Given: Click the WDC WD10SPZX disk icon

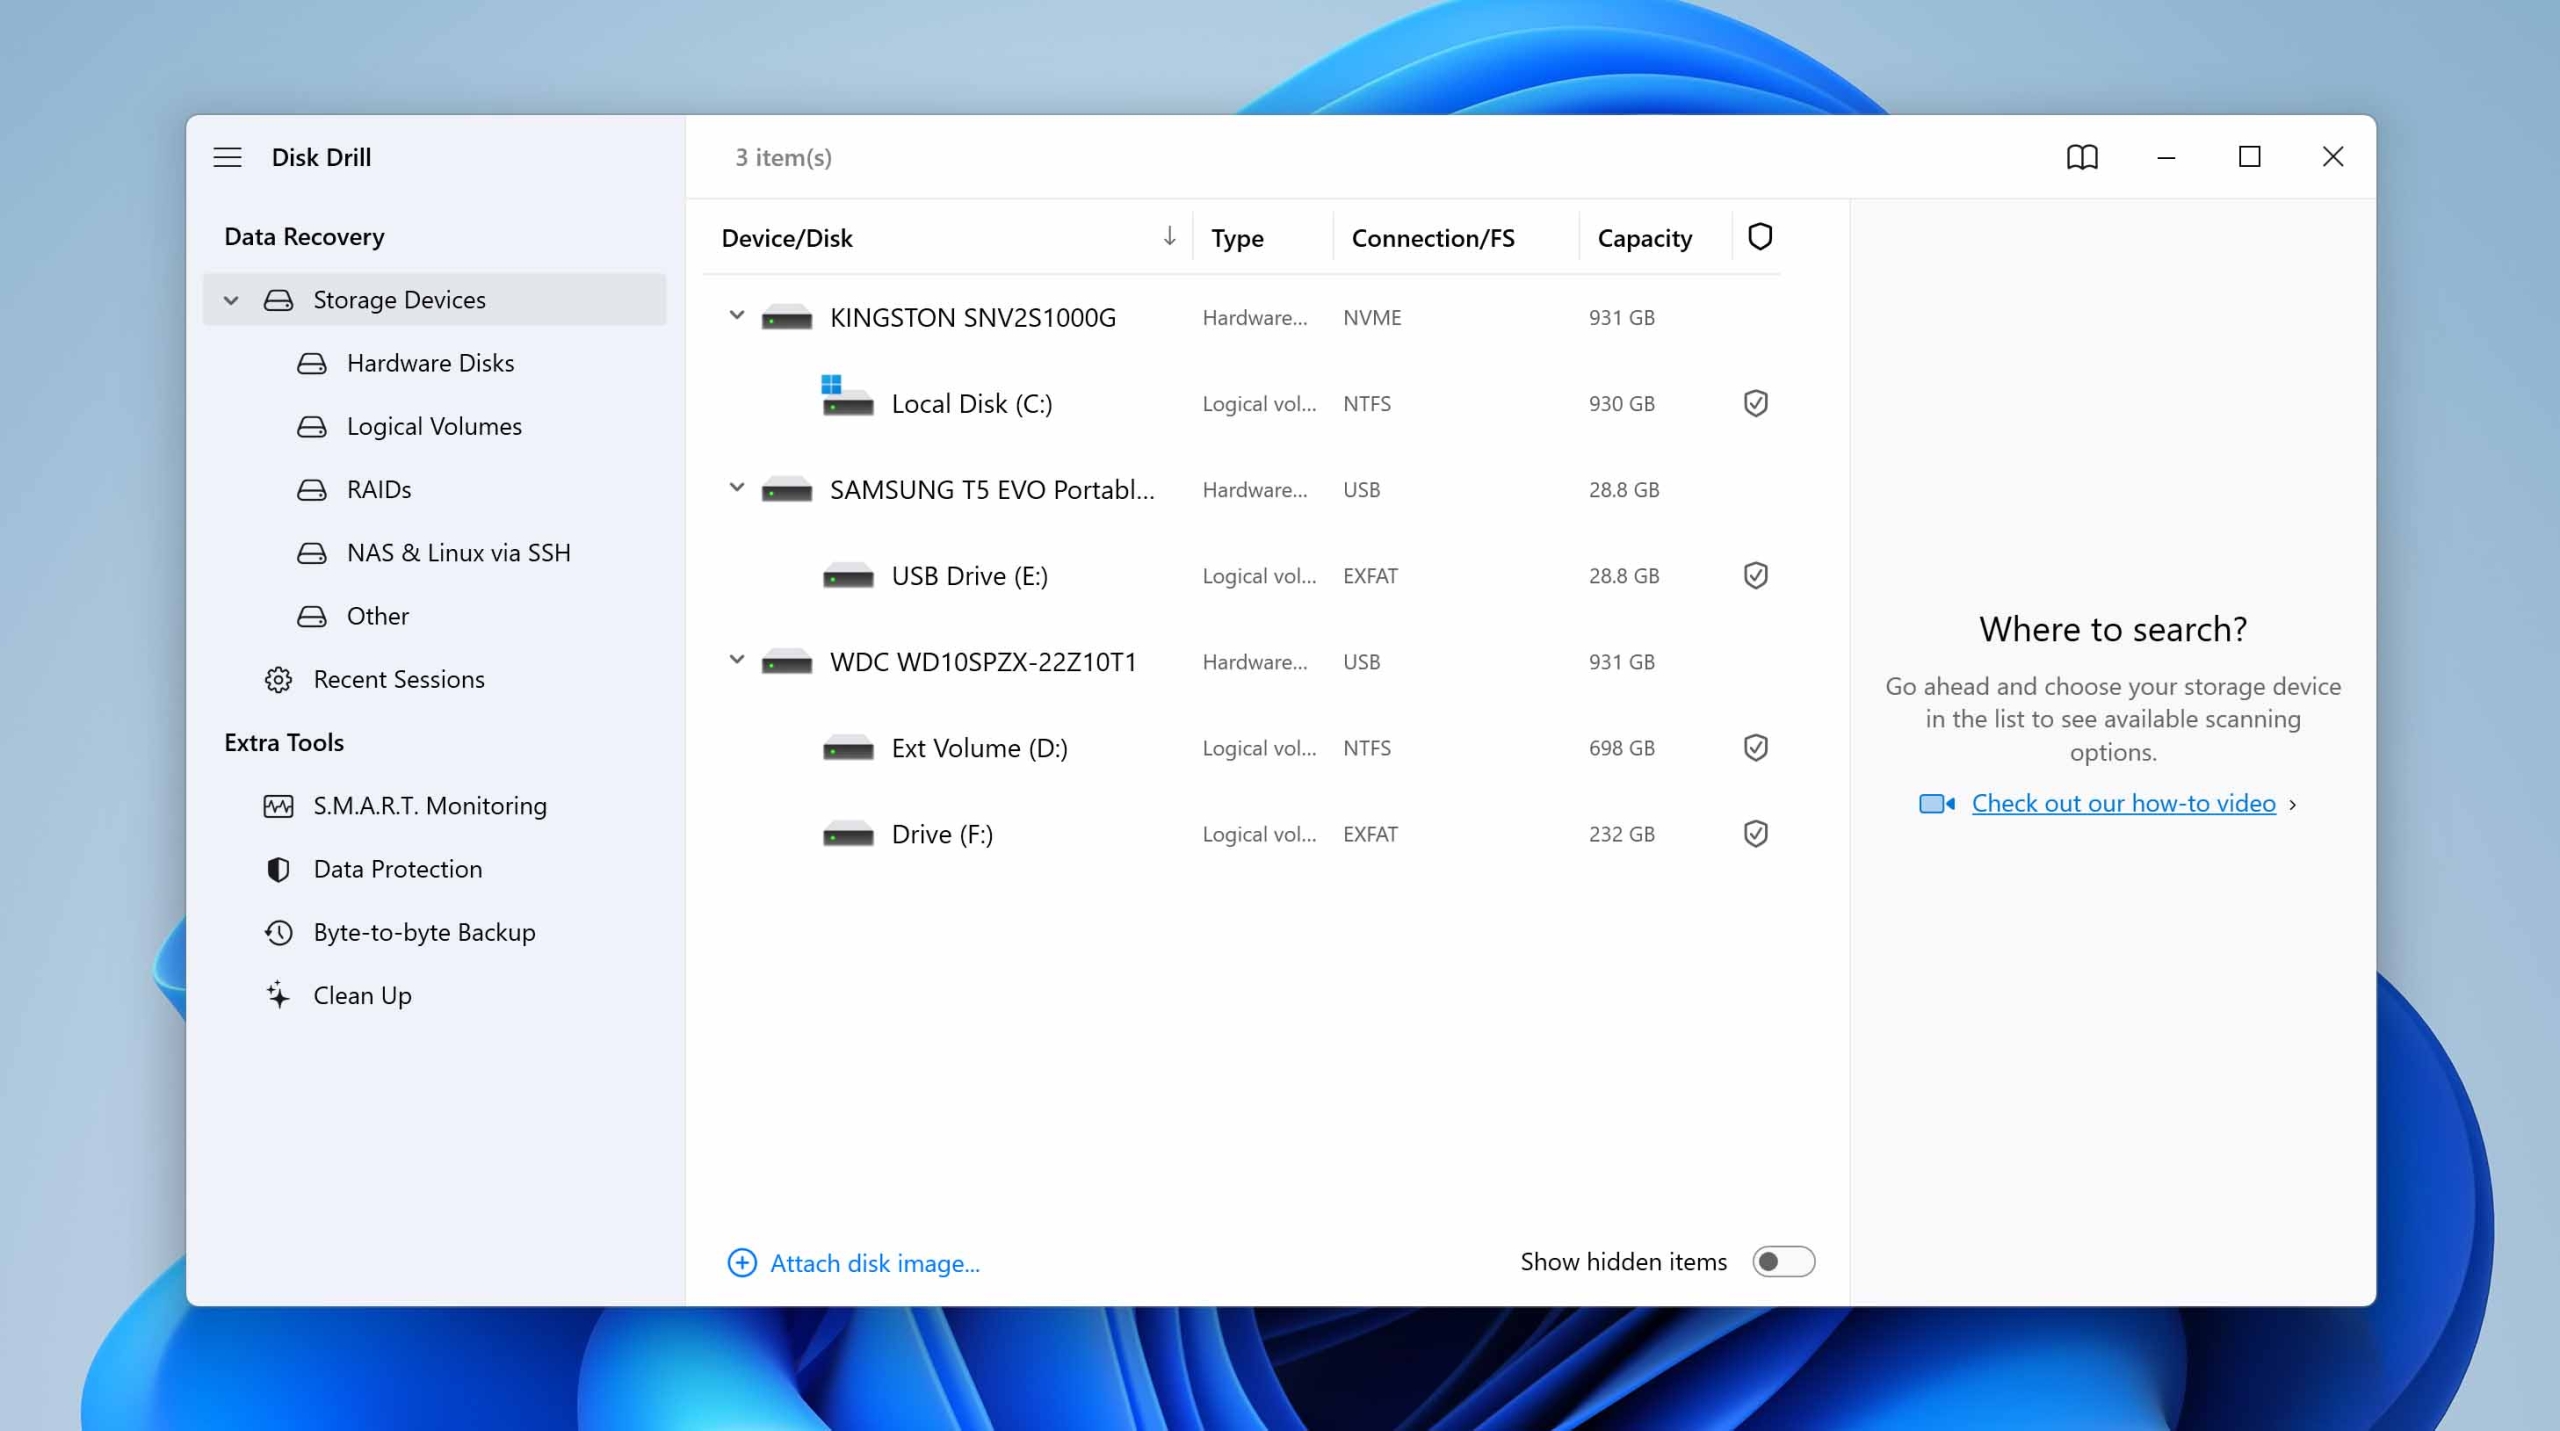Looking at the screenshot, I should pos(787,662).
